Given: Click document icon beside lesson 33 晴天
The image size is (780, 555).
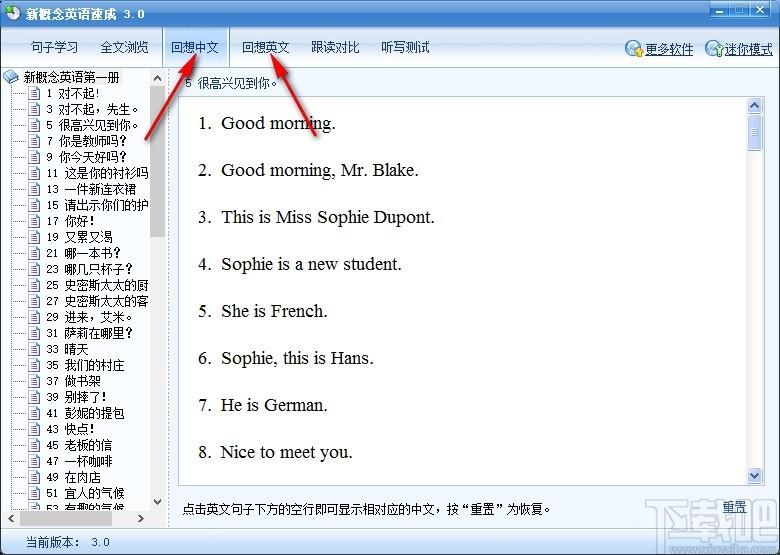Looking at the screenshot, I should 34,349.
